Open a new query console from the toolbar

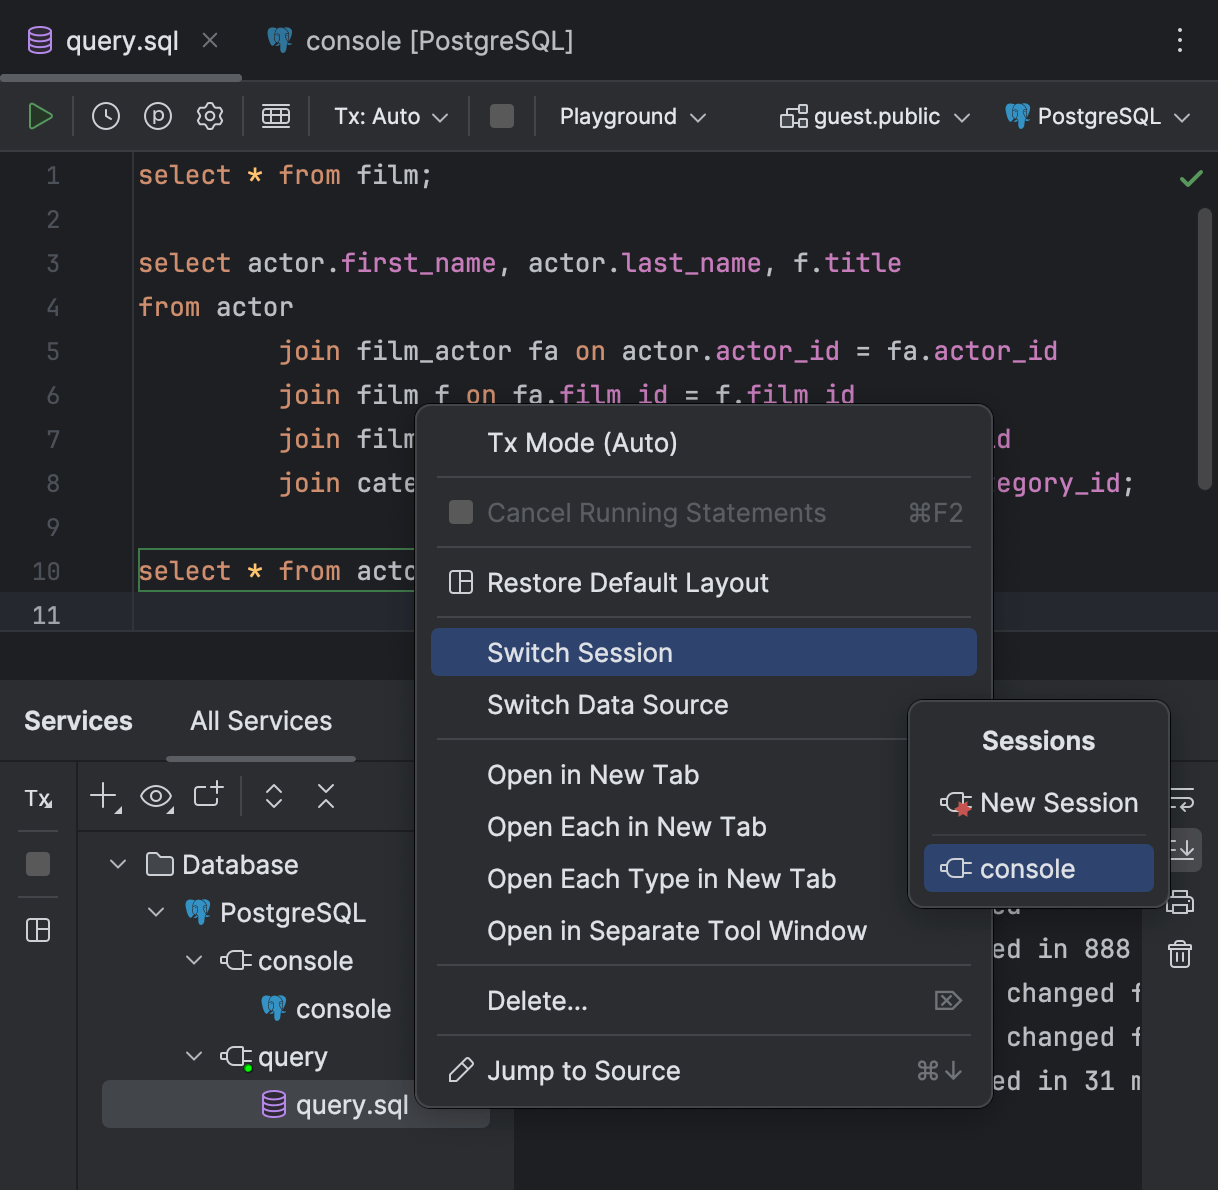point(208,796)
